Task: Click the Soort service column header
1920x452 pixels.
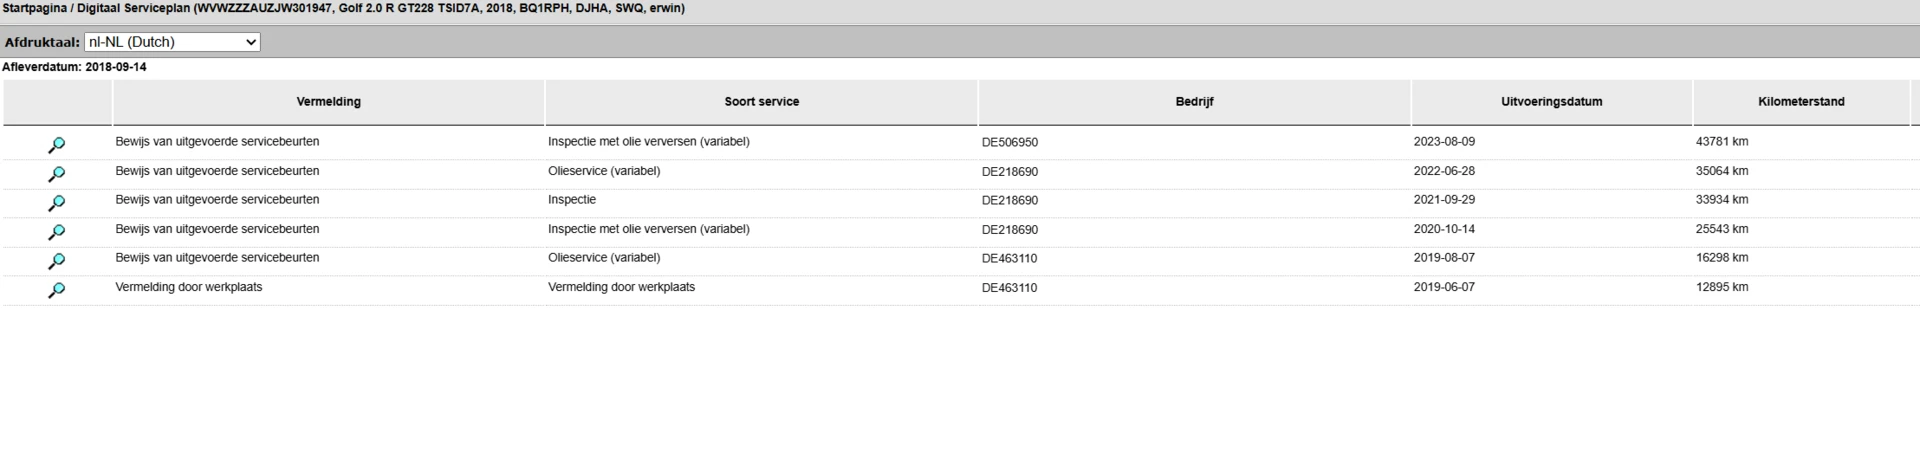Action: [x=762, y=102]
